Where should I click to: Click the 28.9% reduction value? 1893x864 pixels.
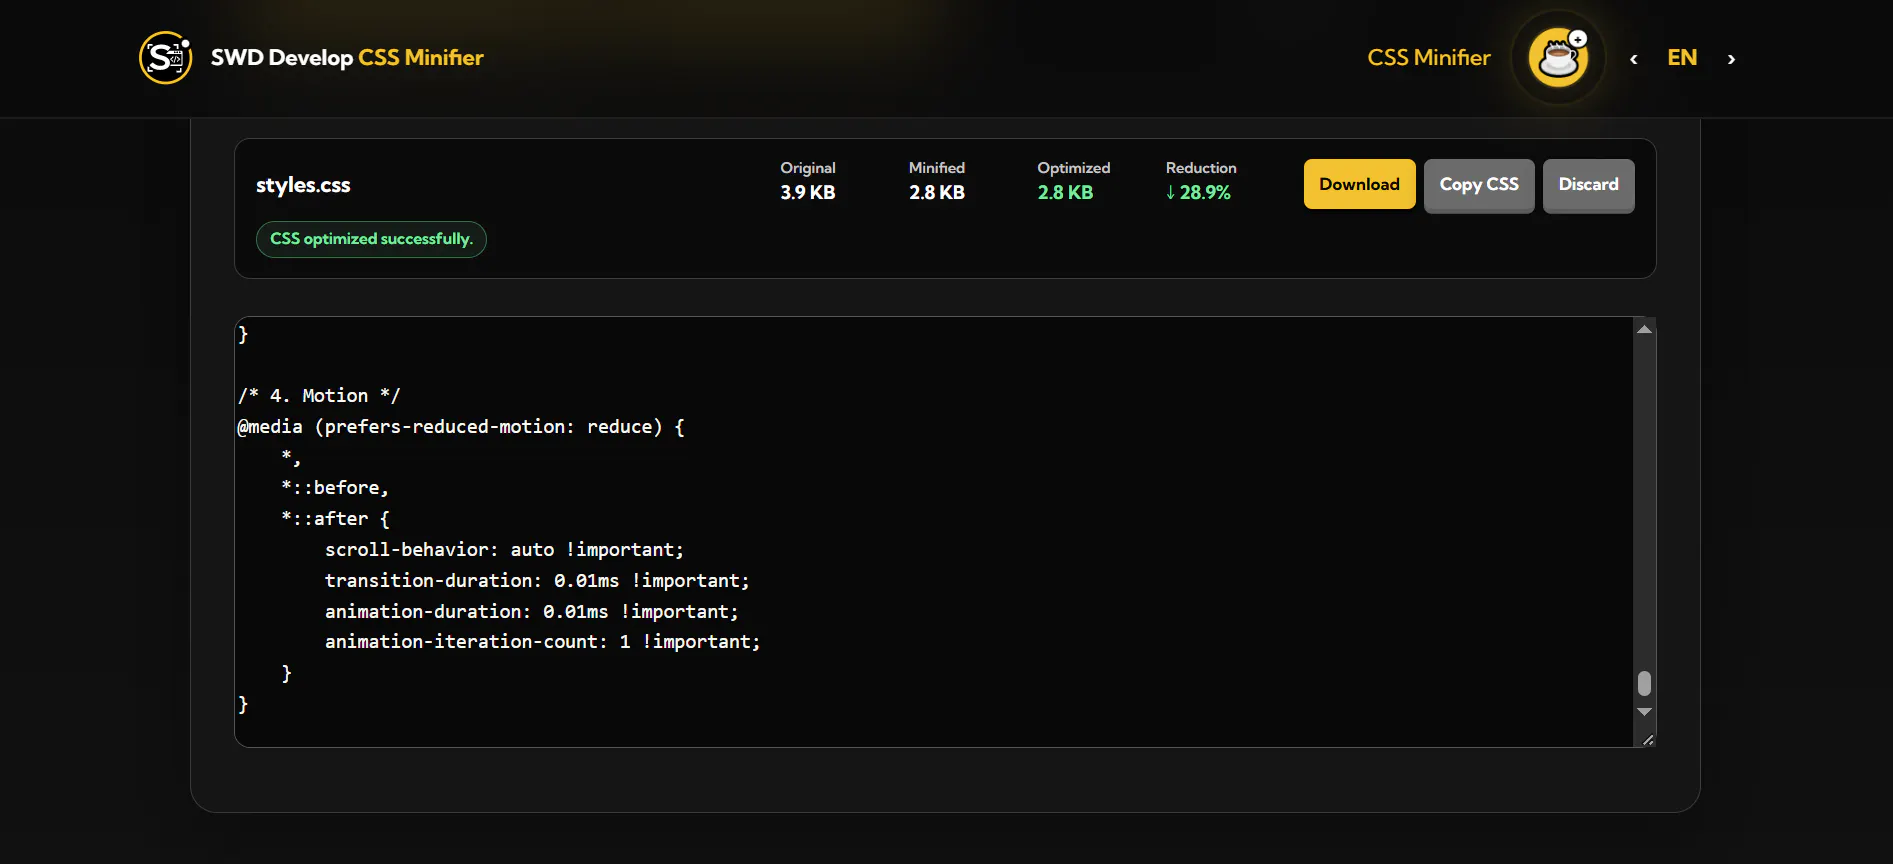[x=1198, y=192]
